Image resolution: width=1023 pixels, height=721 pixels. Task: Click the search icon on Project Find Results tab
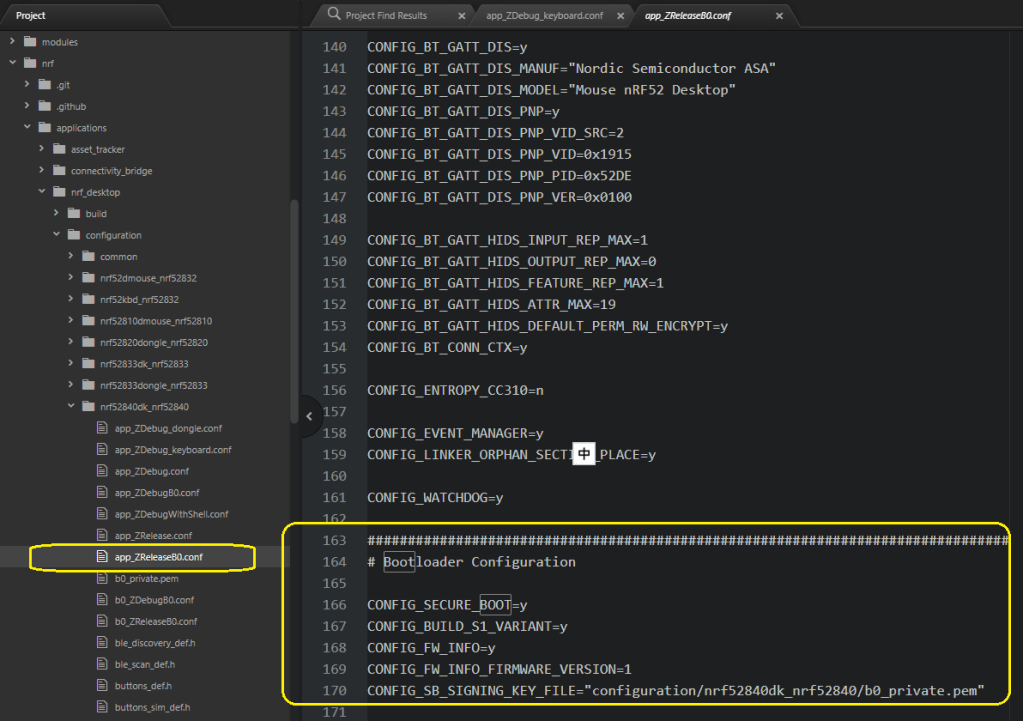[x=334, y=15]
